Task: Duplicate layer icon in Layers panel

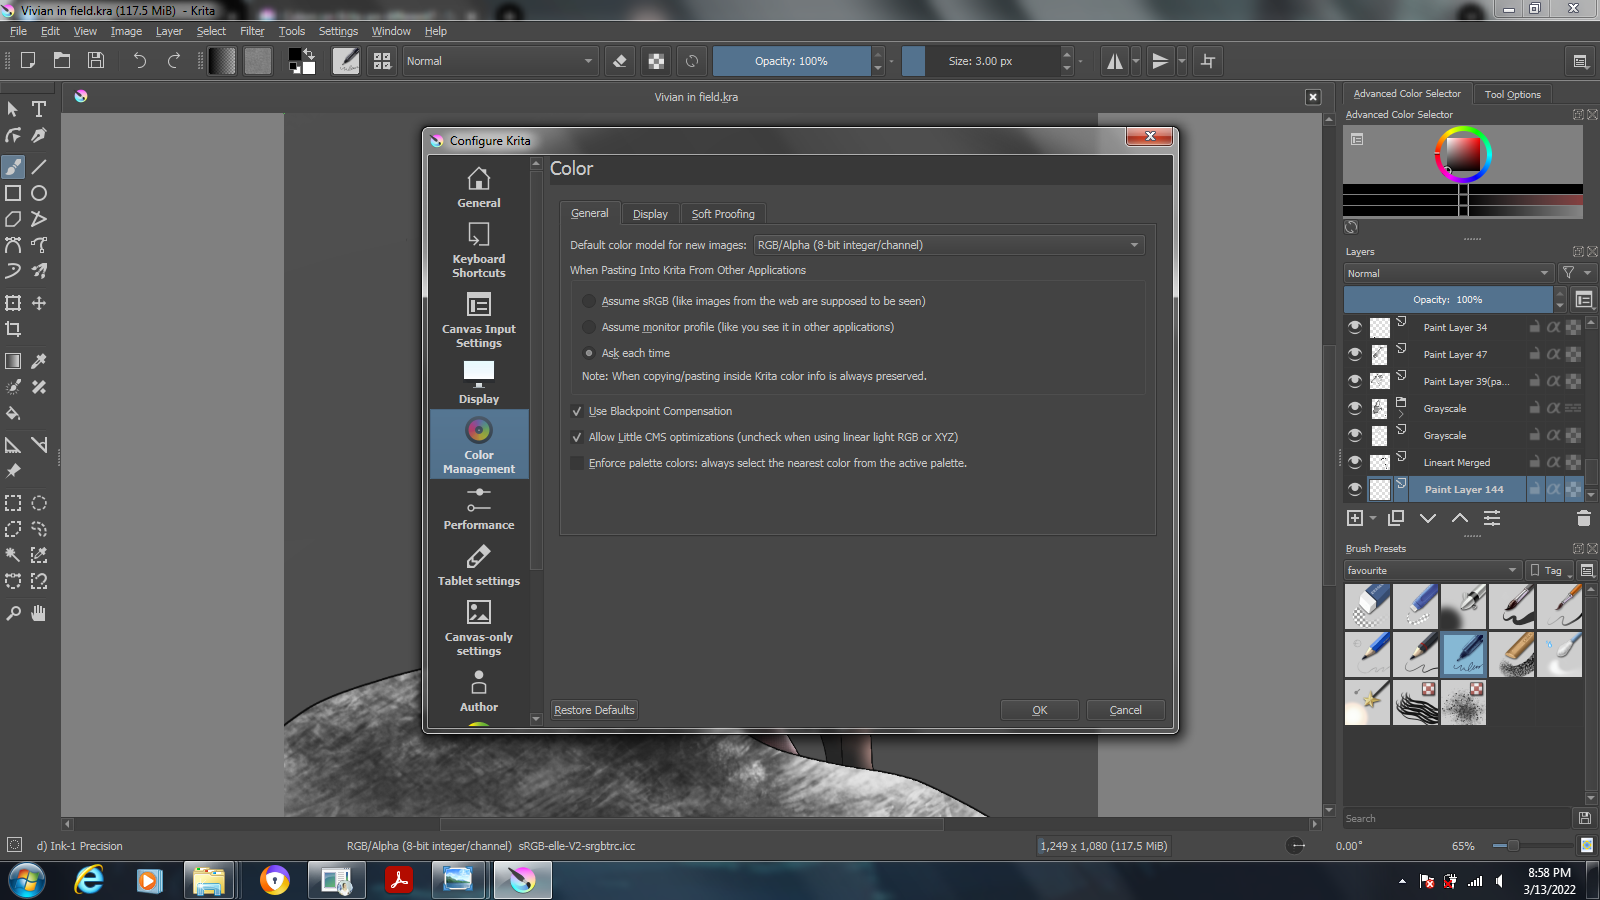Action: pos(1396,518)
